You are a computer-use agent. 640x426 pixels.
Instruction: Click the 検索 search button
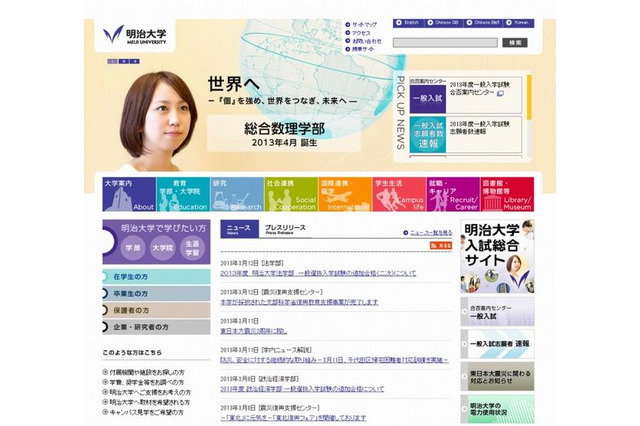click(x=515, y=42)
